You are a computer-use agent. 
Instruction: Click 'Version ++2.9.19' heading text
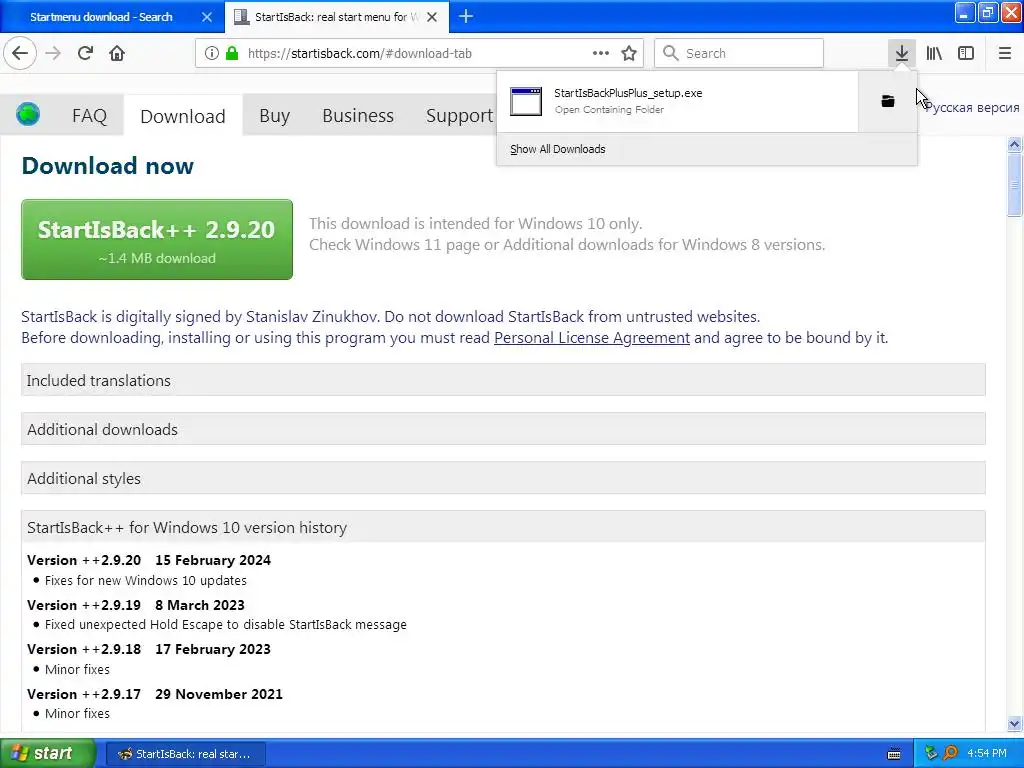tap(84, 605)
